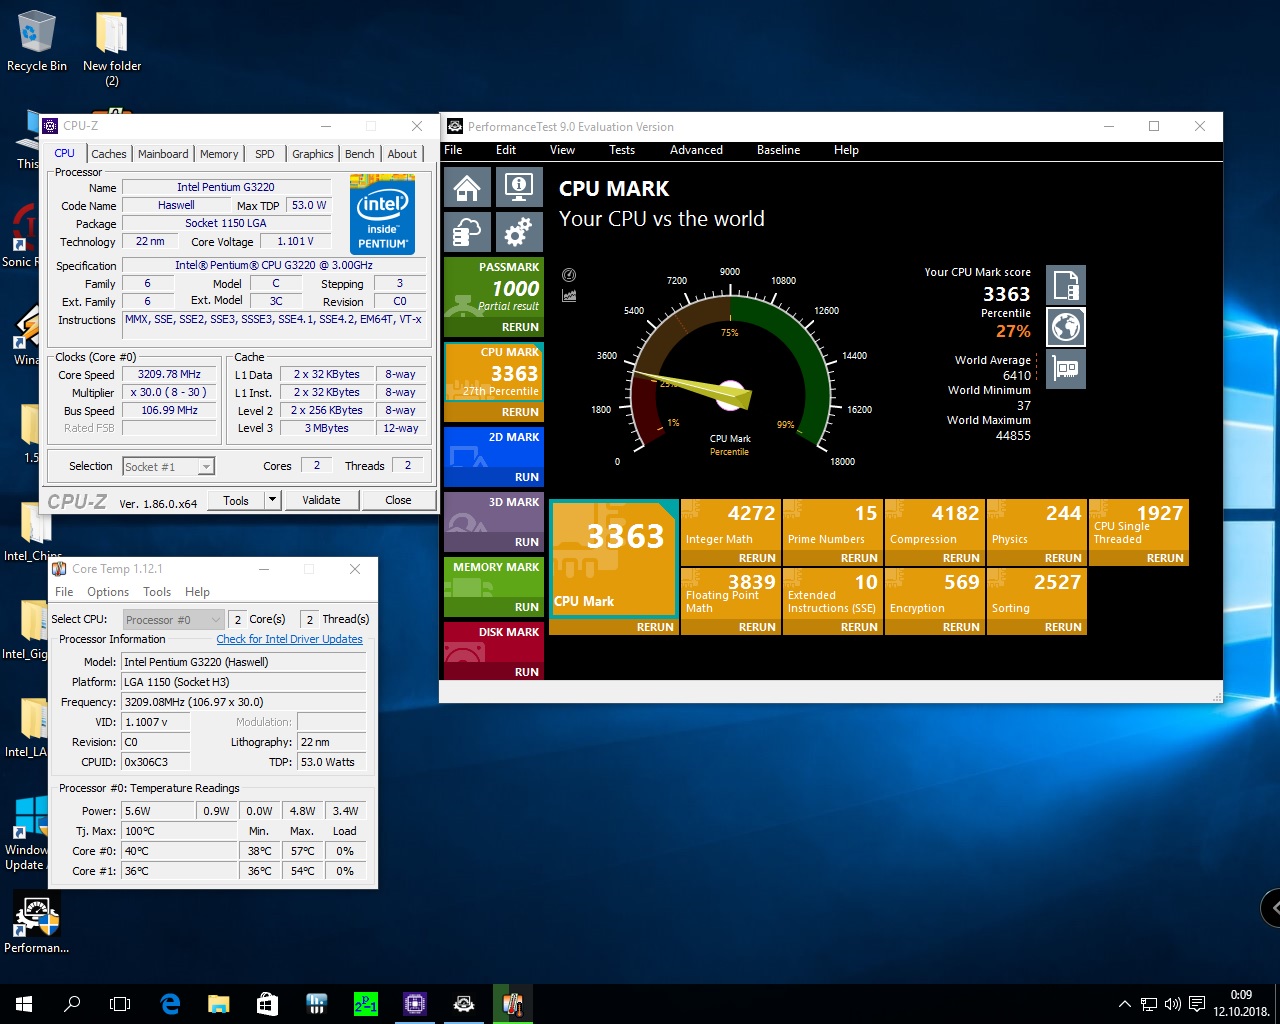Rerun the Integer Math test

tap(757, 558)
